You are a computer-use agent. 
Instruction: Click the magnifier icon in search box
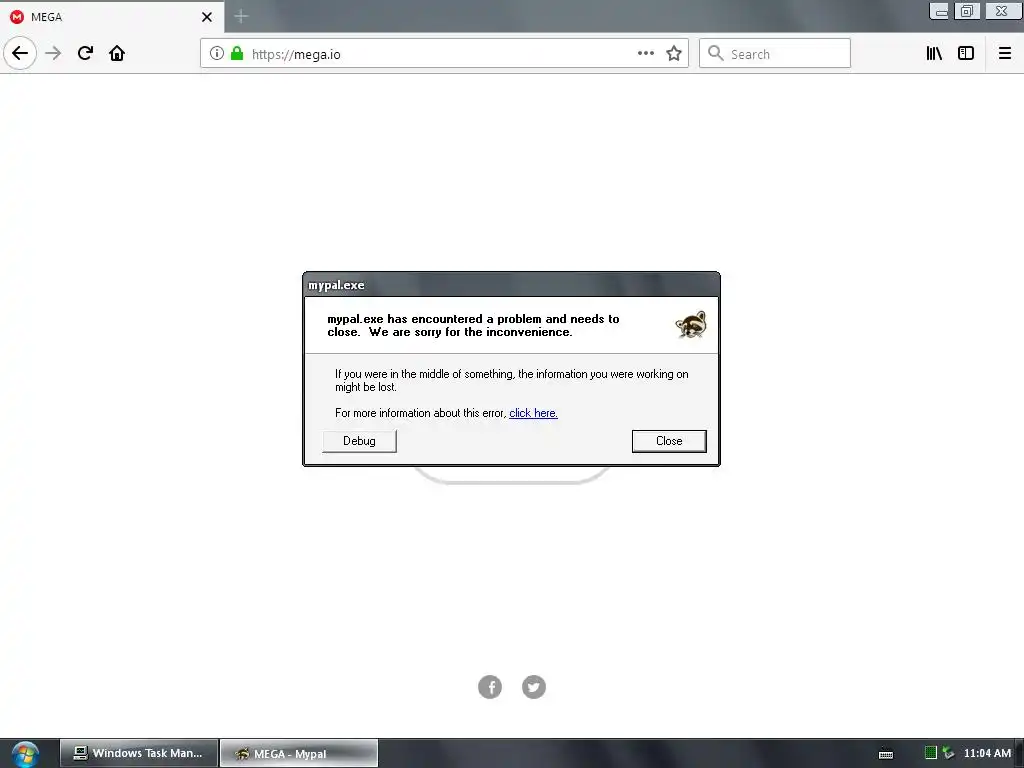pyautogui.click(x=716, y=54)
